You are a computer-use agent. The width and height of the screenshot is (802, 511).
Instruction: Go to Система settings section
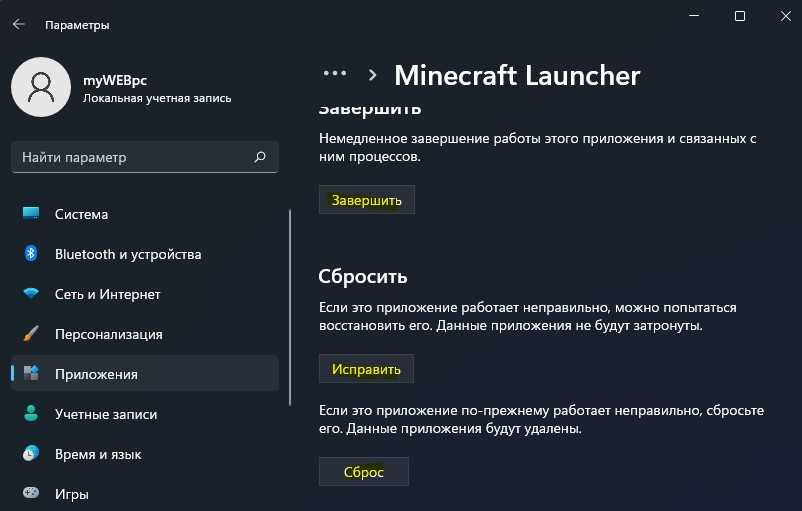click(81, 214)
